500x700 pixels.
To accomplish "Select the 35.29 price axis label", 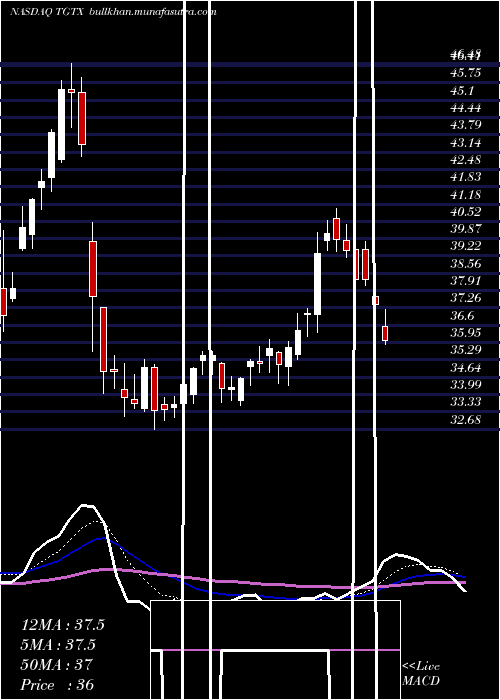I will [x=466, y=350].
